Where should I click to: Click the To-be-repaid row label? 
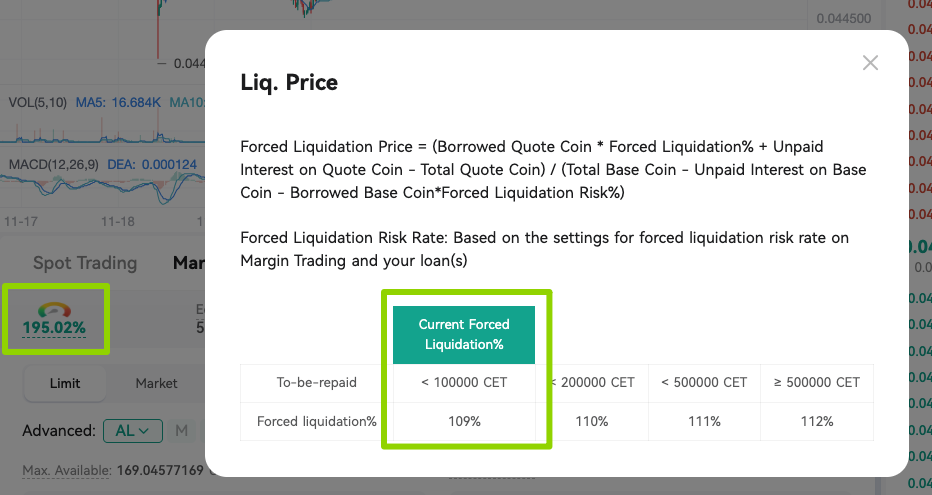click(317, 383)
